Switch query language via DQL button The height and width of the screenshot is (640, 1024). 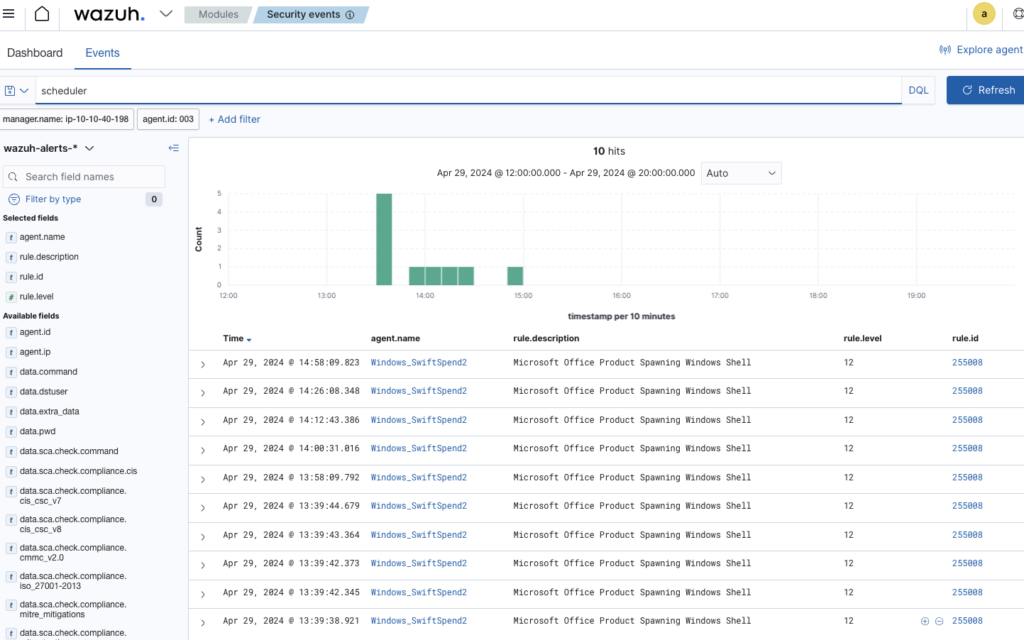918,91
